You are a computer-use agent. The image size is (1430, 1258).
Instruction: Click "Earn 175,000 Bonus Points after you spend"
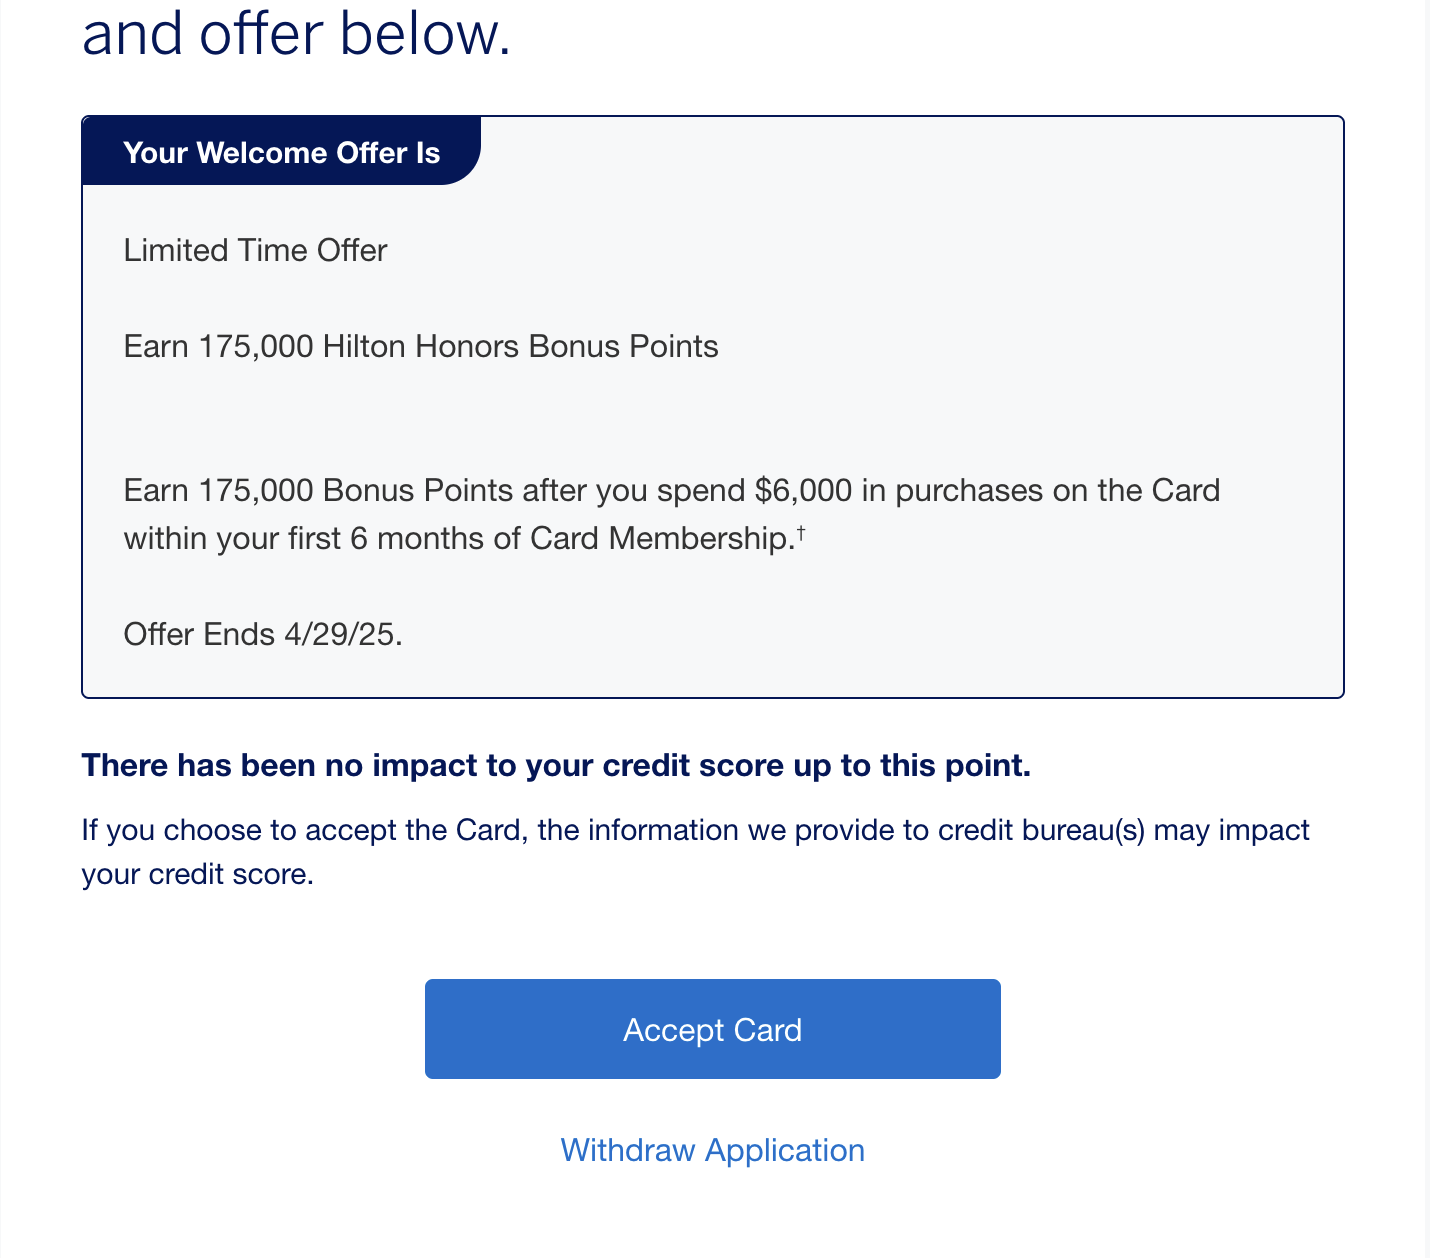point(434,491)
